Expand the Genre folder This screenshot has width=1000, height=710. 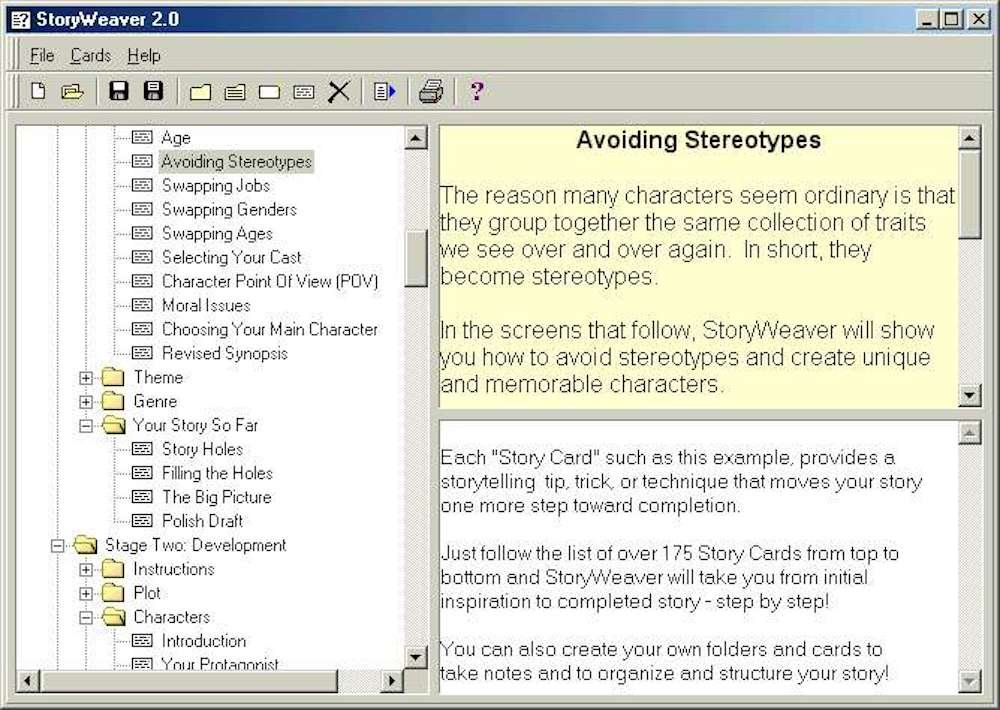pyautogui.click(x=86, y=402)
